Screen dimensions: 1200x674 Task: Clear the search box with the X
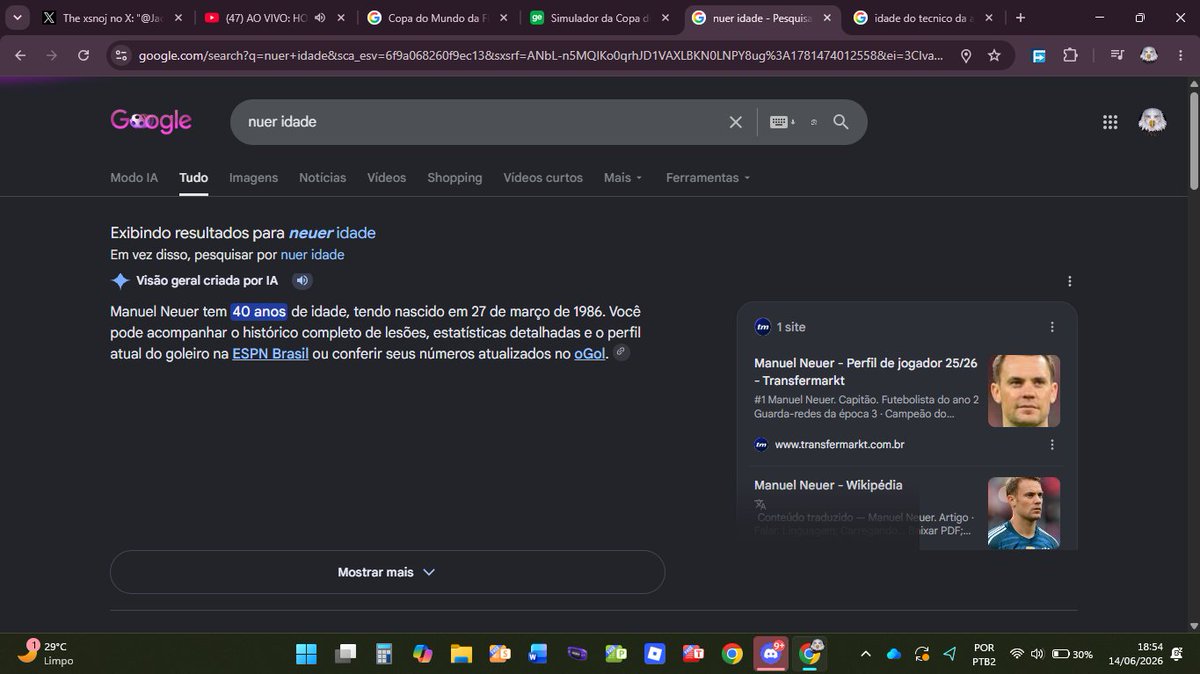pos(736,122)
